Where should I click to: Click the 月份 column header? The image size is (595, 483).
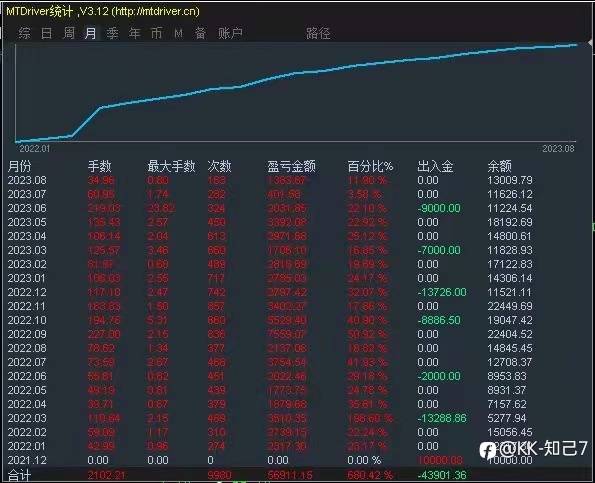click(x=20, y=166)
